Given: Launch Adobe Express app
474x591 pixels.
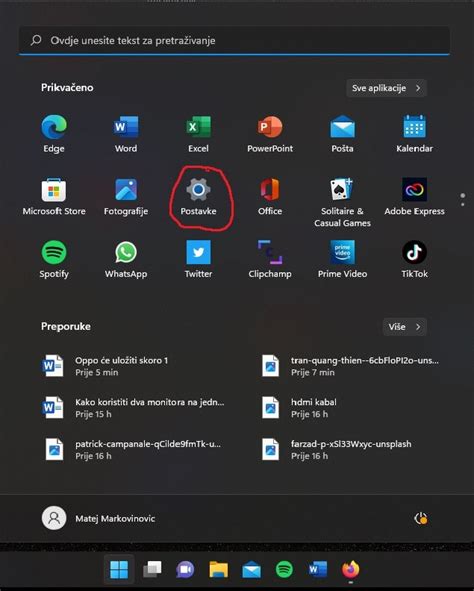Looking at the screenshot, I should pos(414,197).
